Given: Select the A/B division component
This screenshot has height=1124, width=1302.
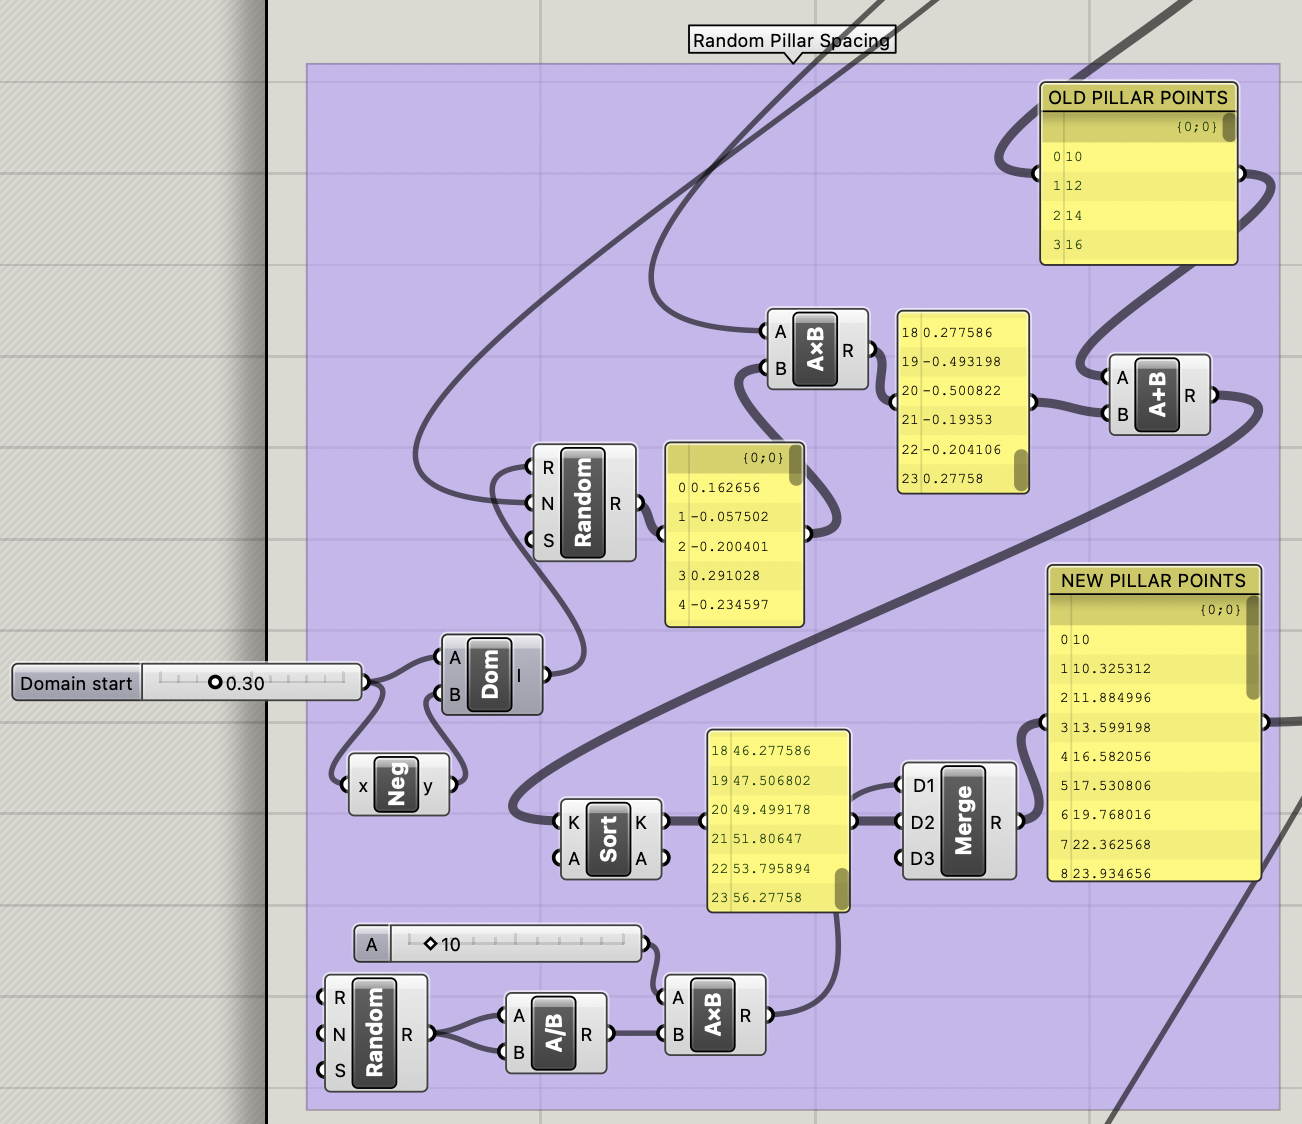Looking at the screenshot, I should click(555, 1033).
